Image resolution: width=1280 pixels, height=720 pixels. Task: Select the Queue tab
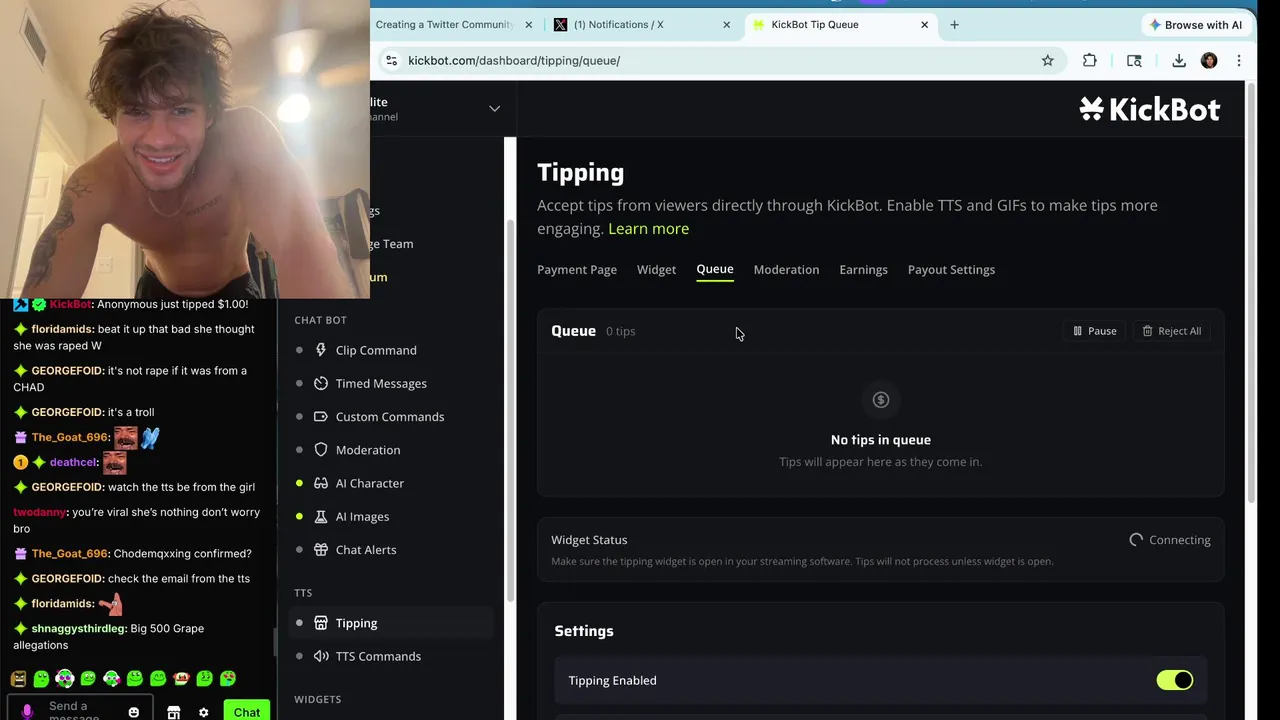[715, 270]
